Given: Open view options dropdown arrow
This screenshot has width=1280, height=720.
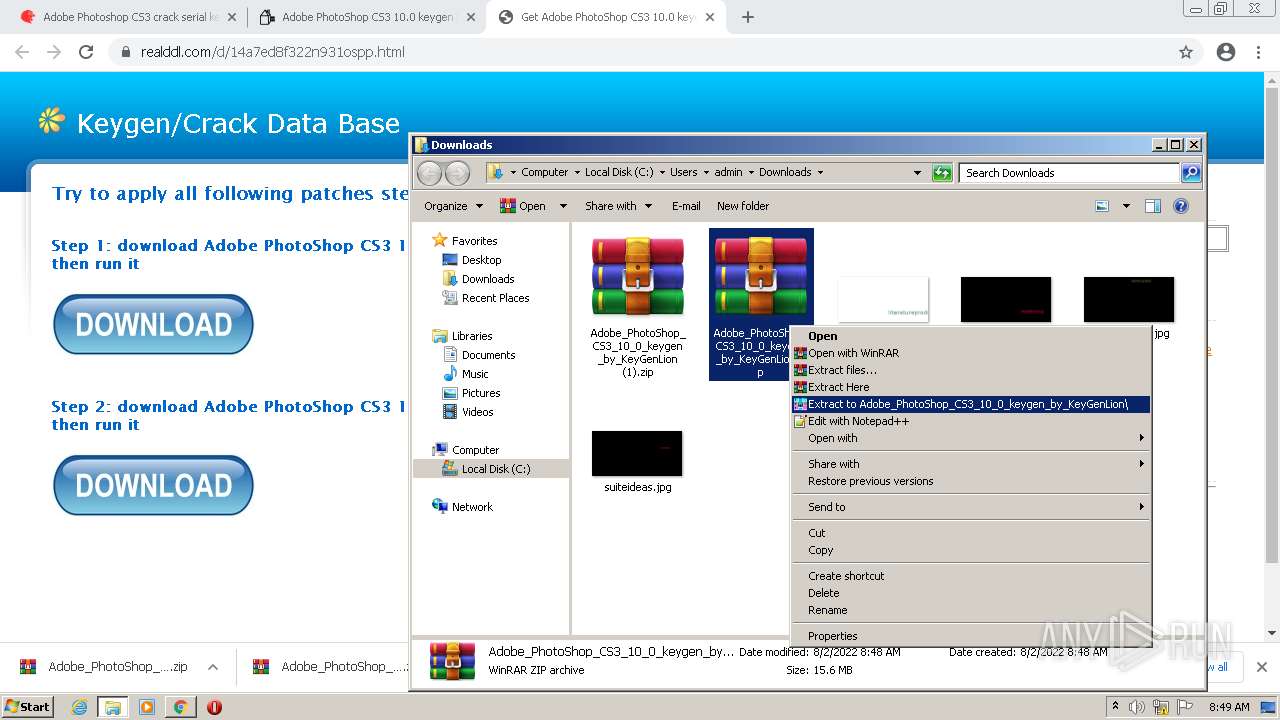Looking at the screenshot, I should pyautogui.click(x=1126, y=206).
